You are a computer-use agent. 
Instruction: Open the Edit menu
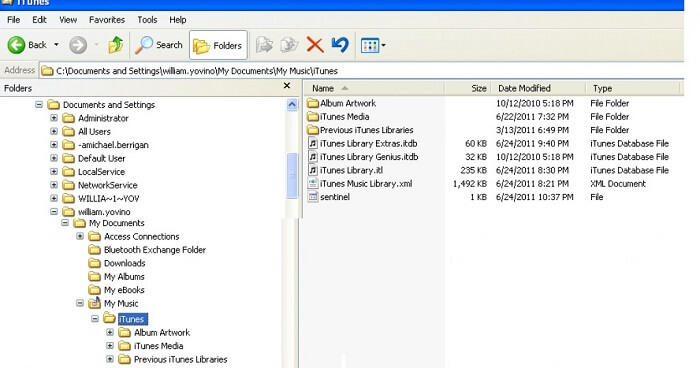[x=39, y=20]
